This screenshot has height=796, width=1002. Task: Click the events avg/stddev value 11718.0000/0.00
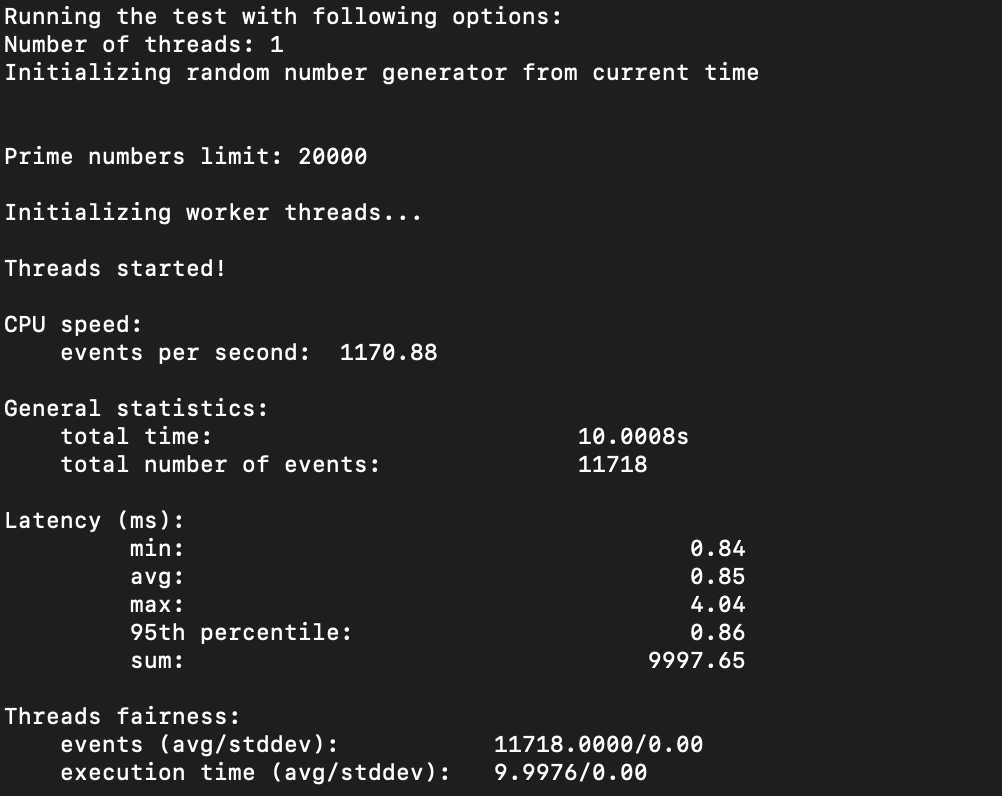click(x=598, y=745)
